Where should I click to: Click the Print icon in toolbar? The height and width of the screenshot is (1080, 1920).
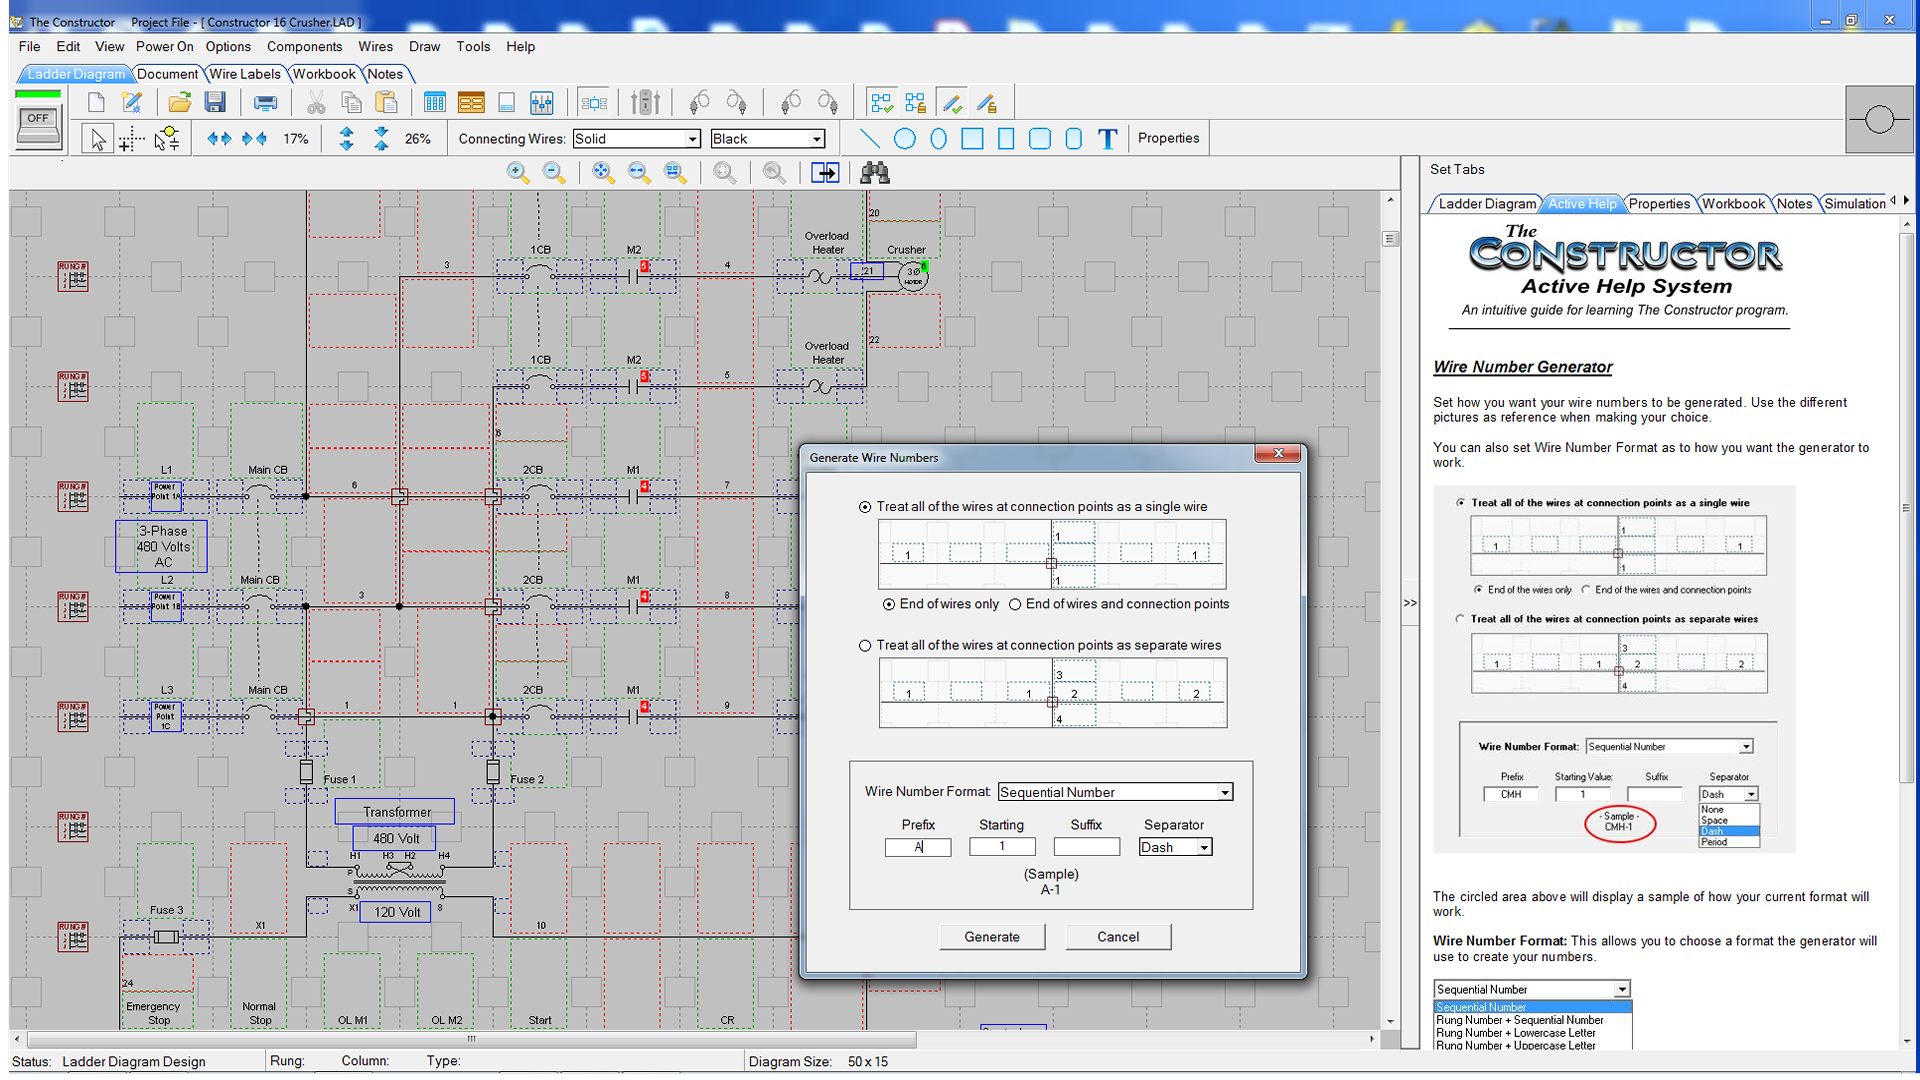[265, 102]
